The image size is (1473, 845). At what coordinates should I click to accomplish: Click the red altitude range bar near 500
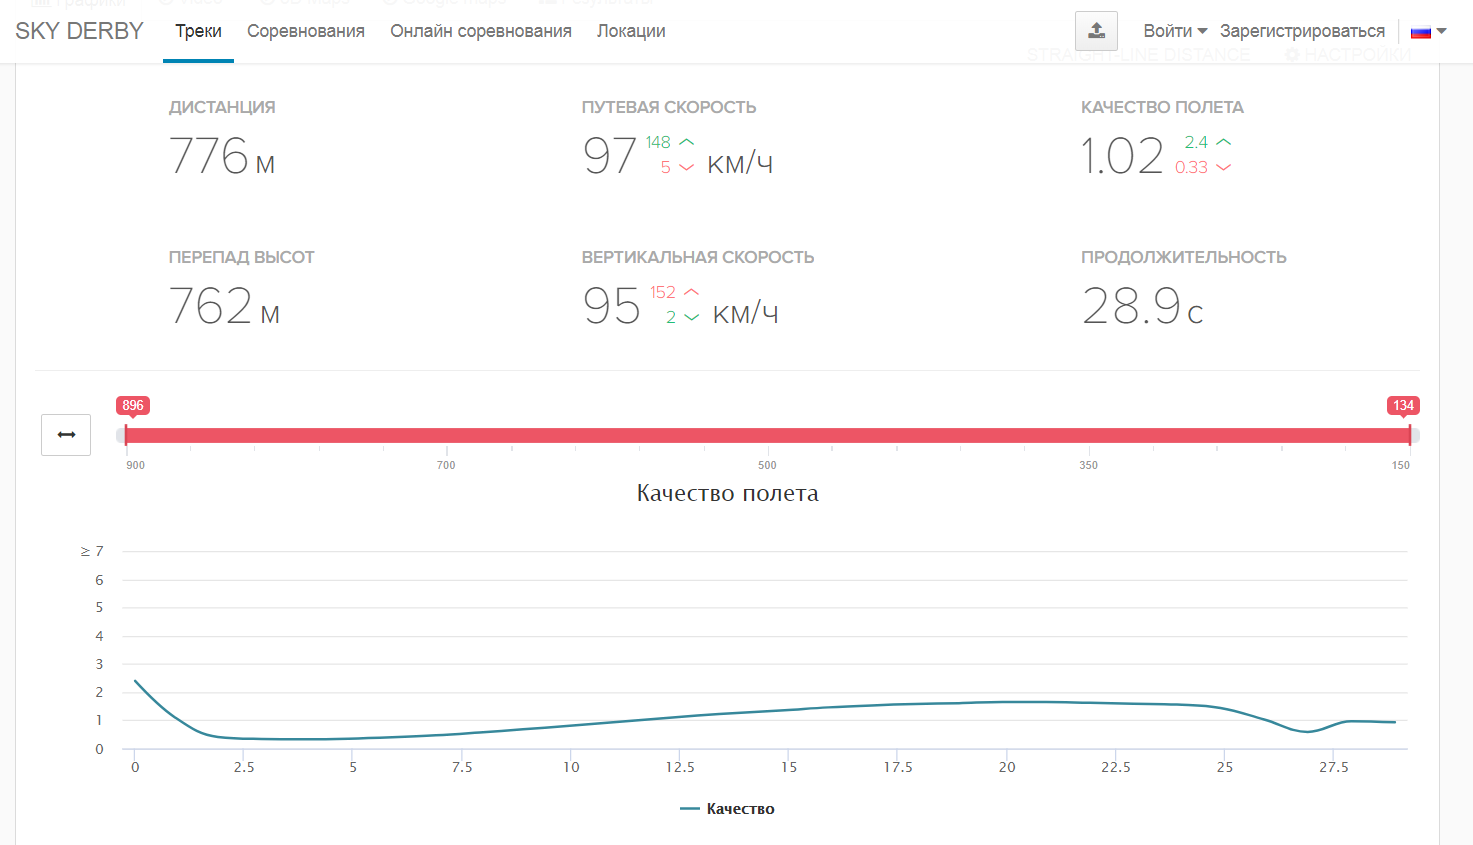click(x=767, y=435)
